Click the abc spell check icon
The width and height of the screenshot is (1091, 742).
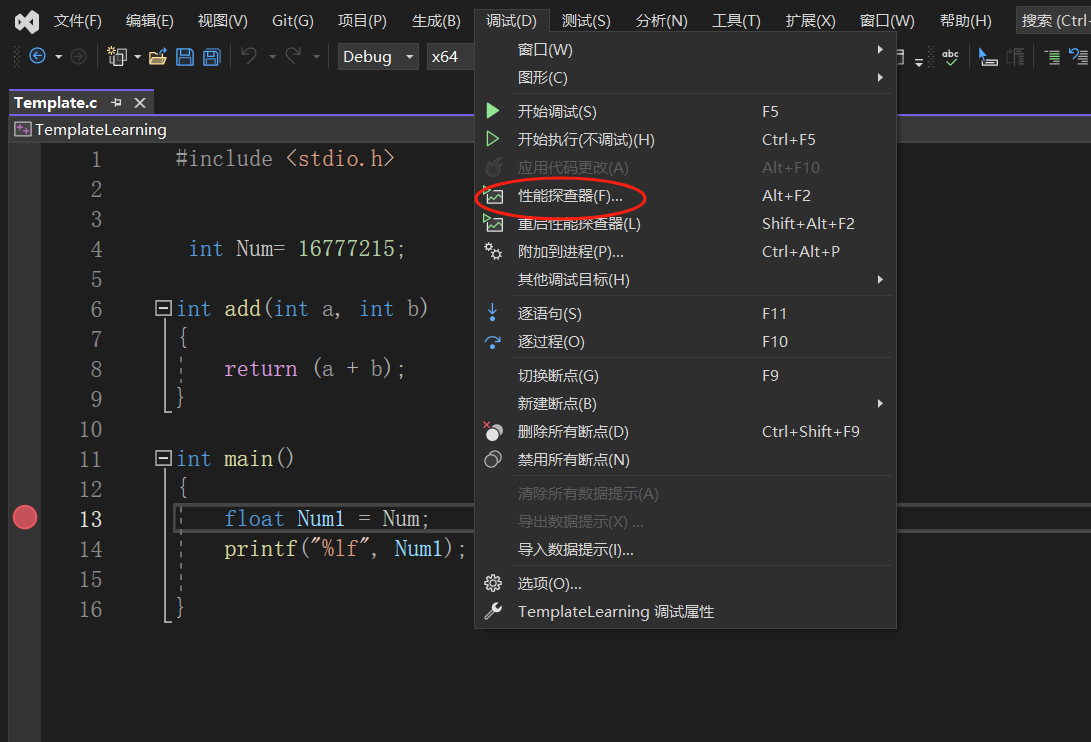click(950, 56)
